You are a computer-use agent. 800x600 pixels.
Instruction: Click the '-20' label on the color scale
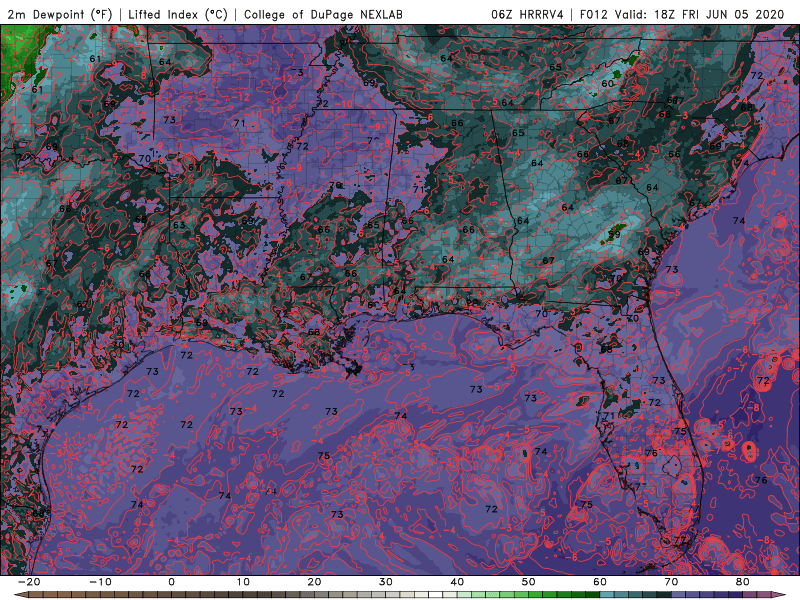tap(29, 582)
